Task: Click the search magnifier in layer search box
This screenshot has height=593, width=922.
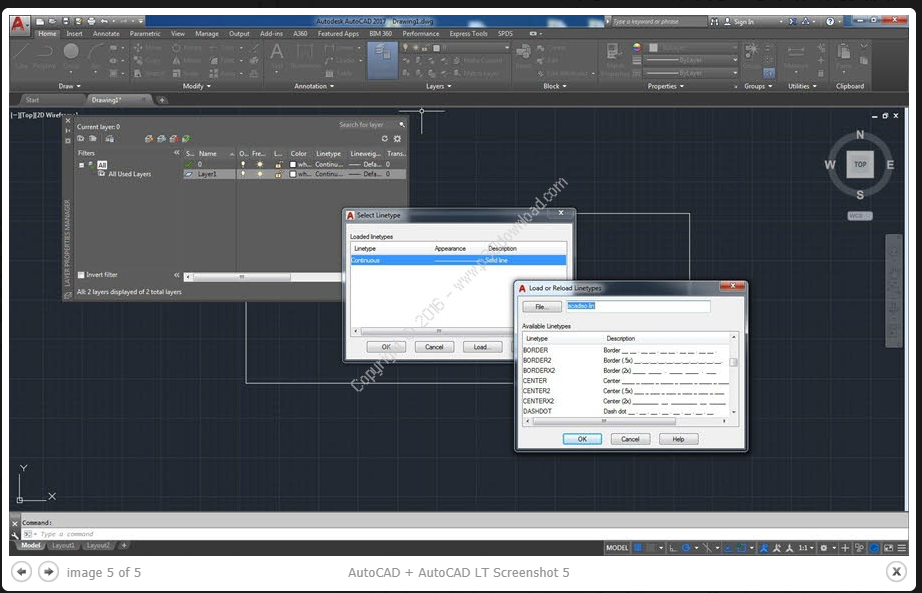Action: 402,125
